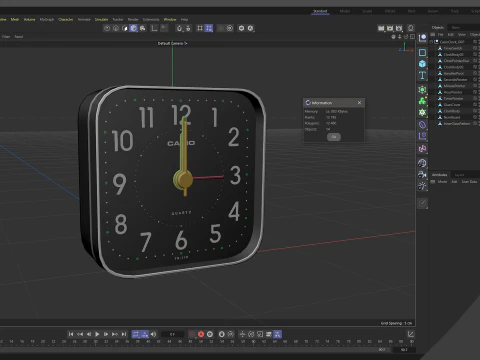This screenshot has width=480, height=360.
Task: Collapse the top clock group in Objects
Action: 431,42
